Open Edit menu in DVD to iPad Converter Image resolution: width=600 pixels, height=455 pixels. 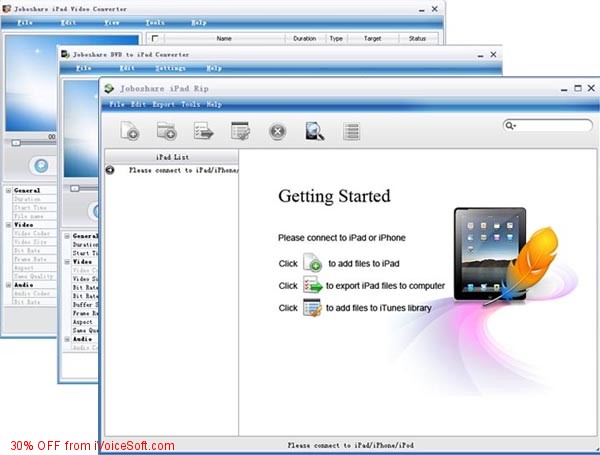point(127,68)
